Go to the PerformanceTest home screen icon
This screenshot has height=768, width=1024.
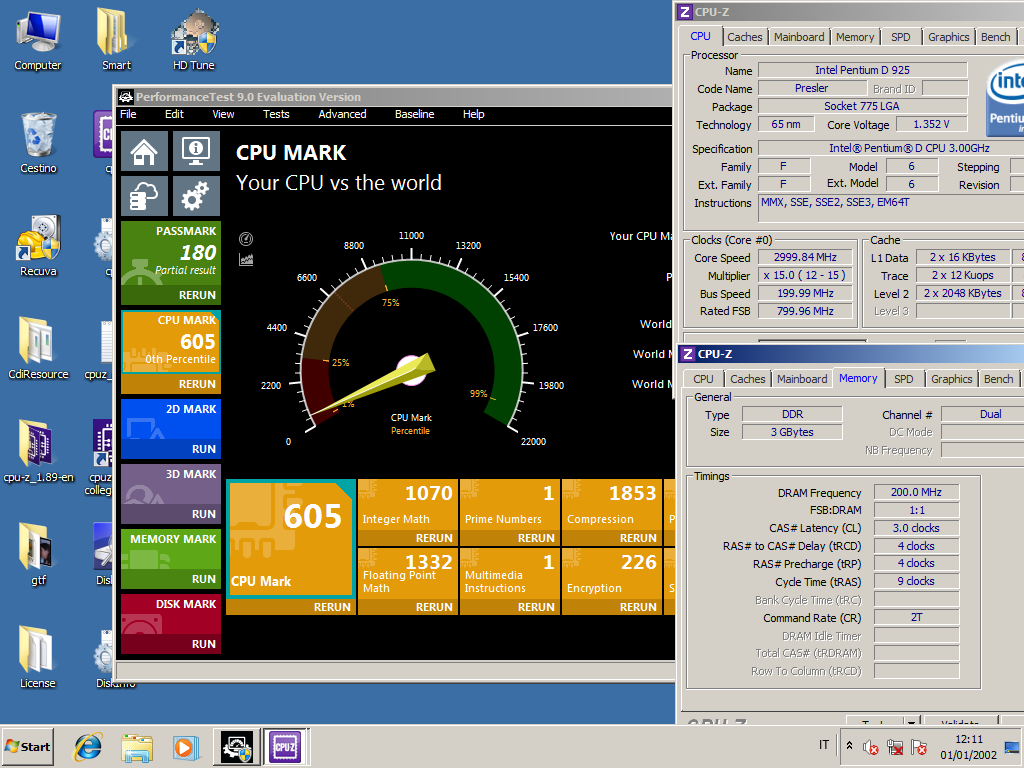pos(144,151)
